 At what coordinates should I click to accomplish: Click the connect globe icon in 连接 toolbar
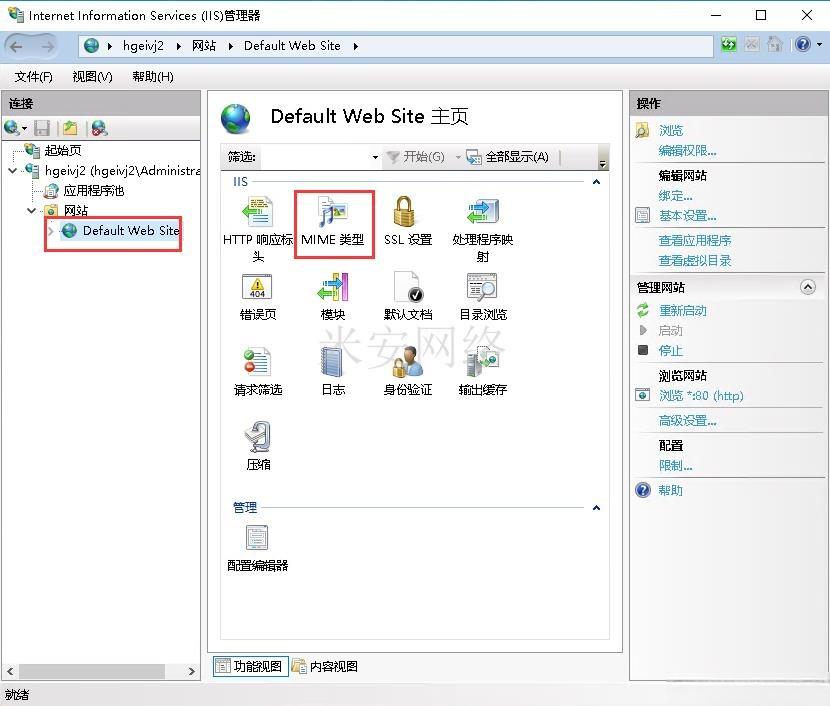12,128
